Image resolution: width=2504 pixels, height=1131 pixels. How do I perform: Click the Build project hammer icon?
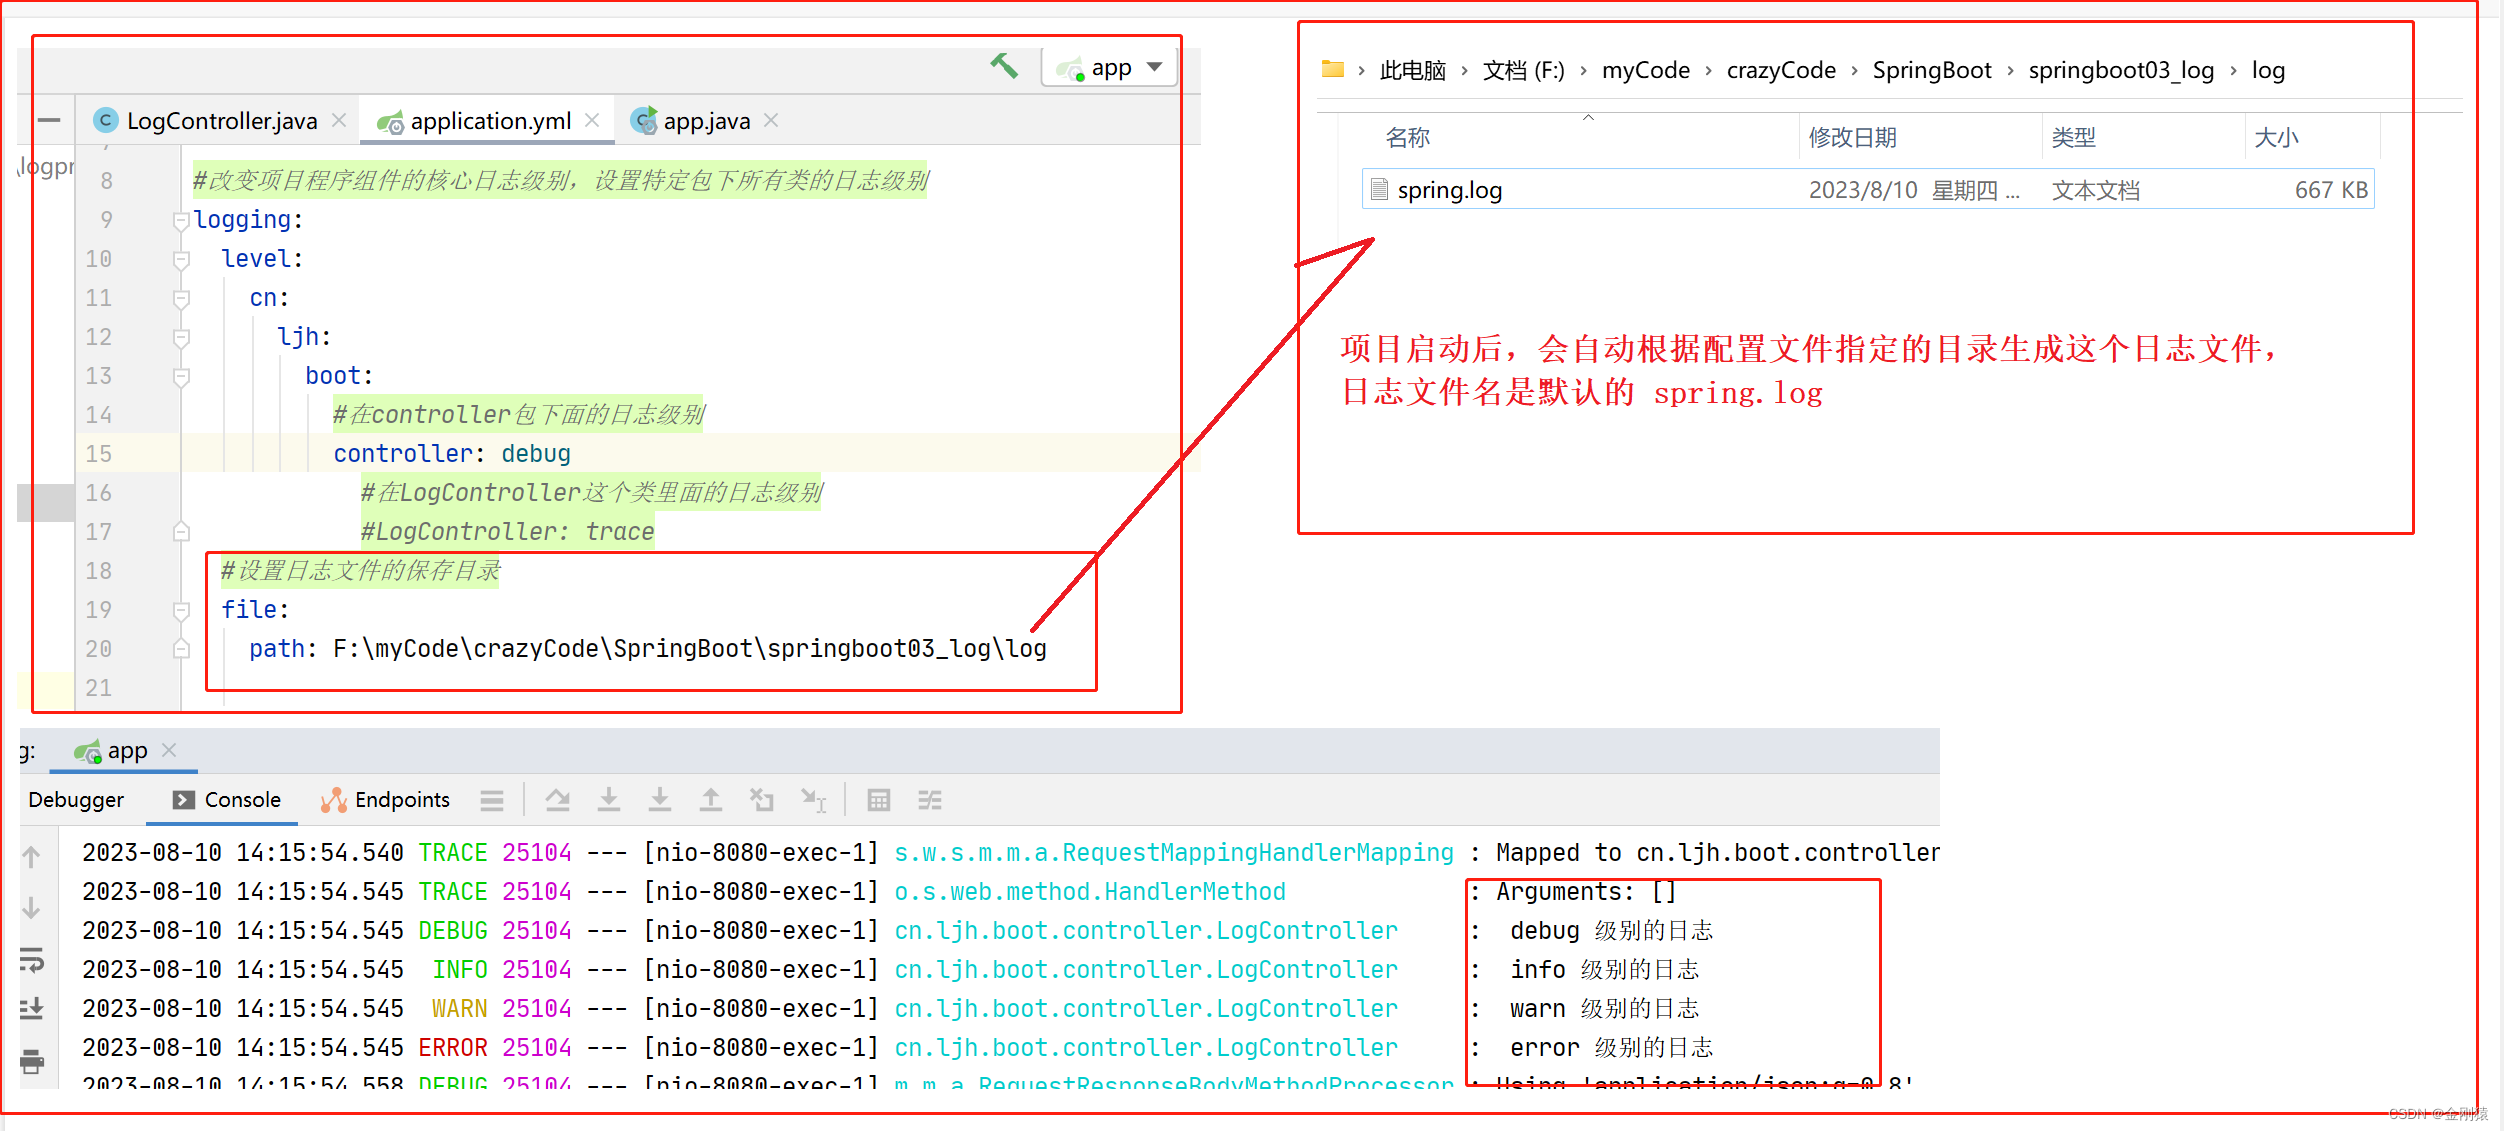[1004, 66]
